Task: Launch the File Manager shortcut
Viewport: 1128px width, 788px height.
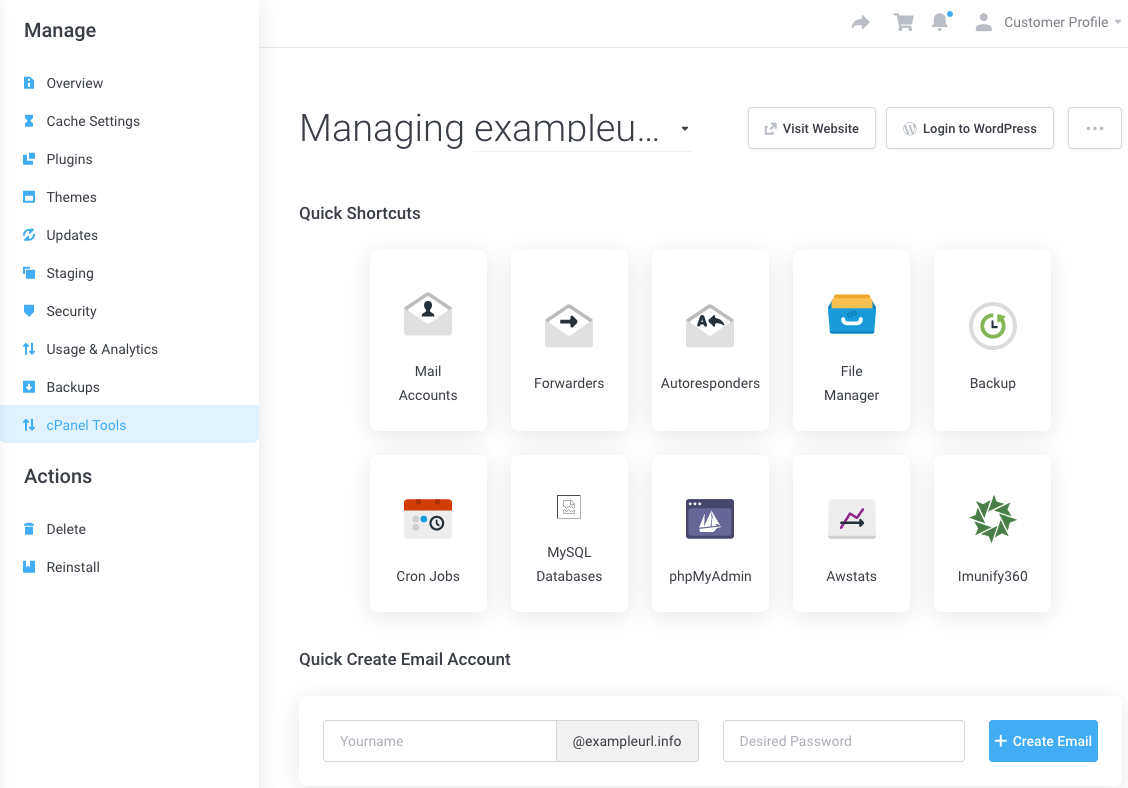Action: click(x=851, y=340)
